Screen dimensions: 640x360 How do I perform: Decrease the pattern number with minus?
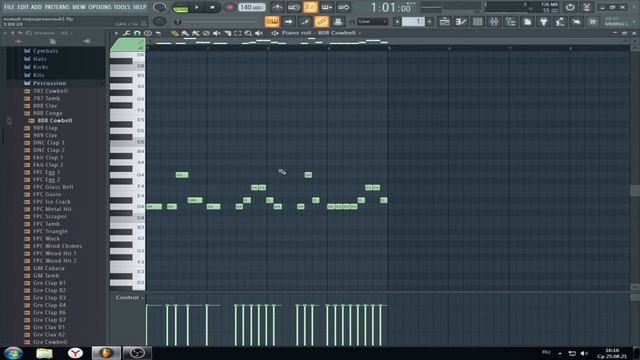(x=397, y=21)
